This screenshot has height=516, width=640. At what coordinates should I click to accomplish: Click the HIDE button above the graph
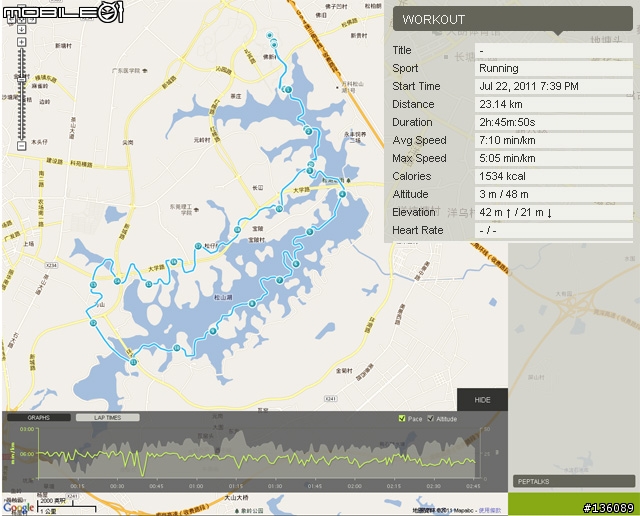click(482, 400)
